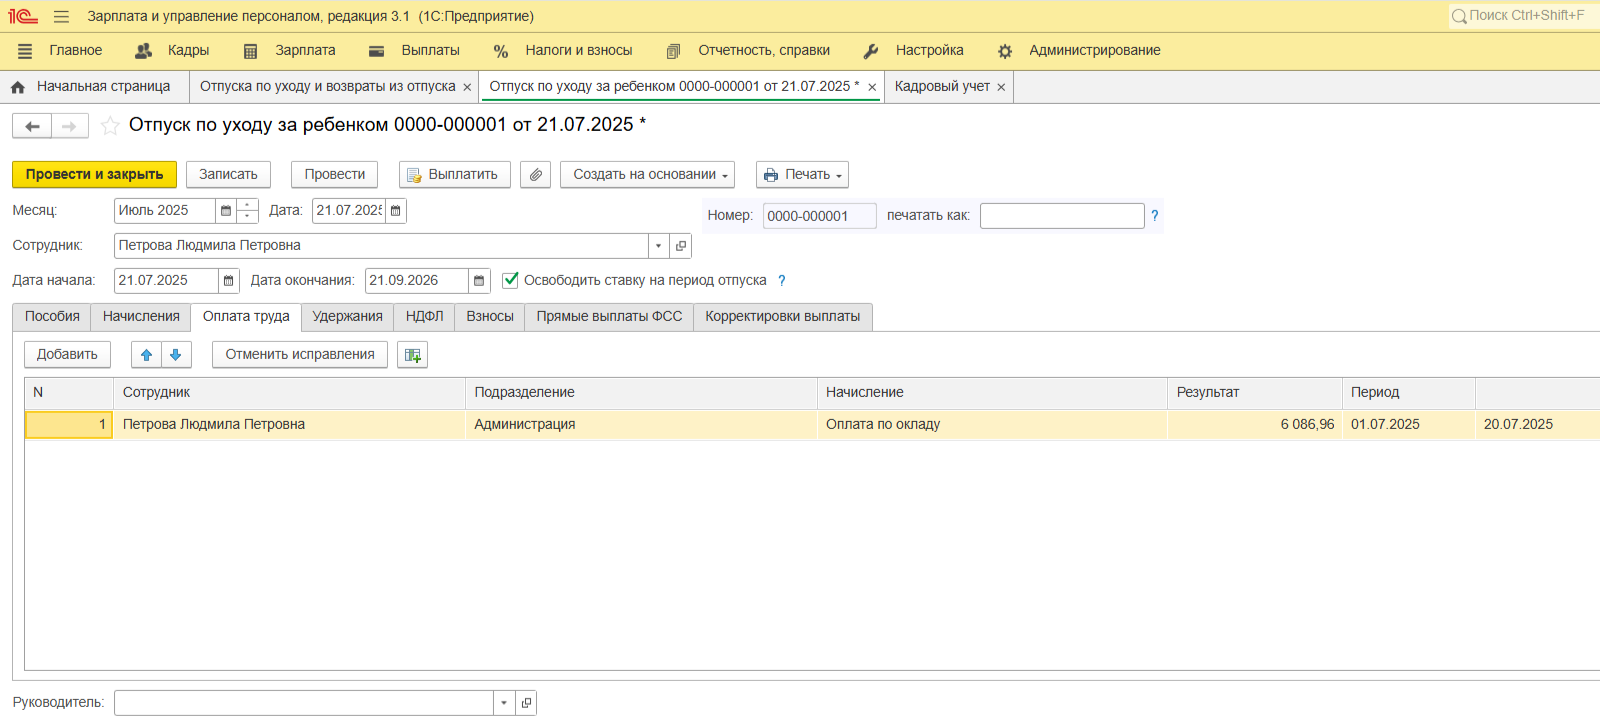
Task: Move row down with arrow
Action: [x=176, y=355]
